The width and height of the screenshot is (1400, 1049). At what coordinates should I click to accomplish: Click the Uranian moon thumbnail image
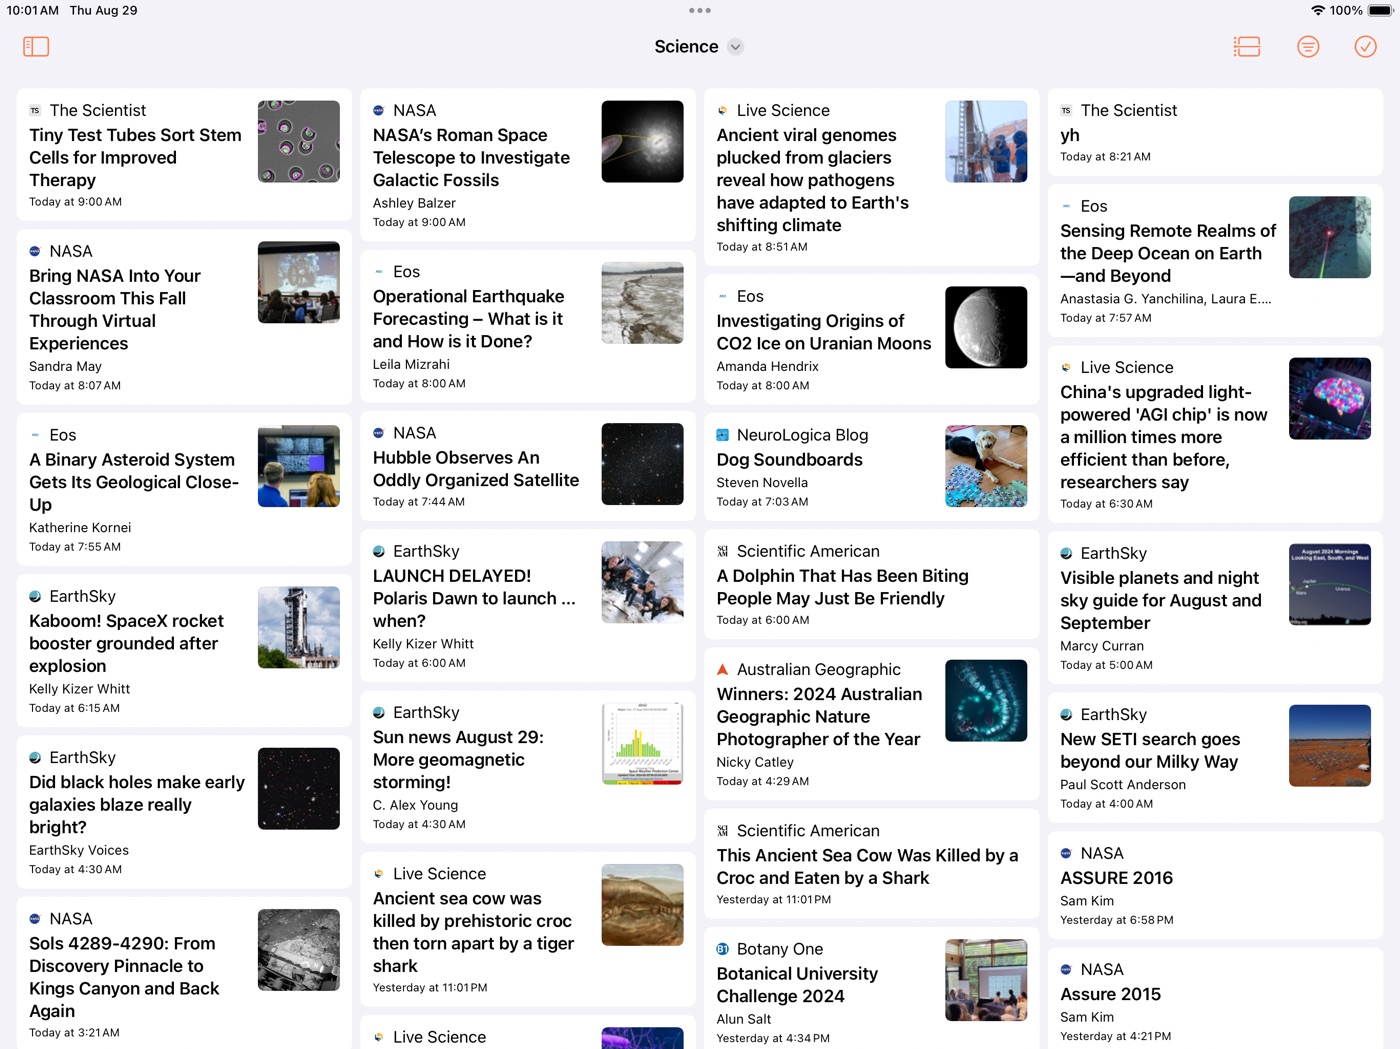tap(986, 327)
